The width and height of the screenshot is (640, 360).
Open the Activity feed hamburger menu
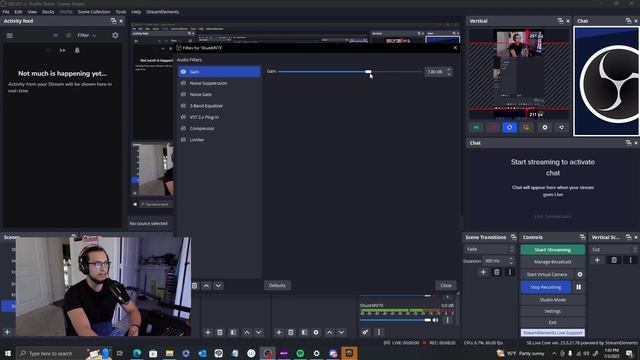10,36
